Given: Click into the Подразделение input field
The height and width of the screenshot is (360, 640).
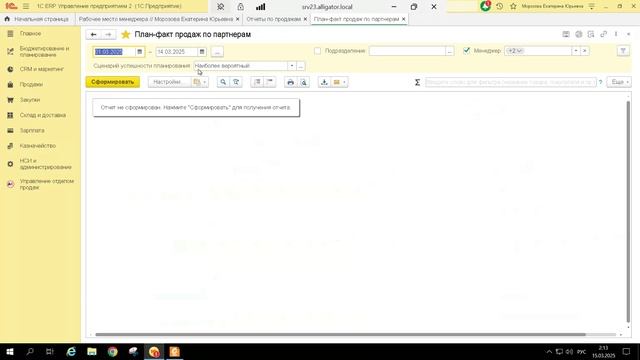Looking at the screenshot, I should (407, 51).
